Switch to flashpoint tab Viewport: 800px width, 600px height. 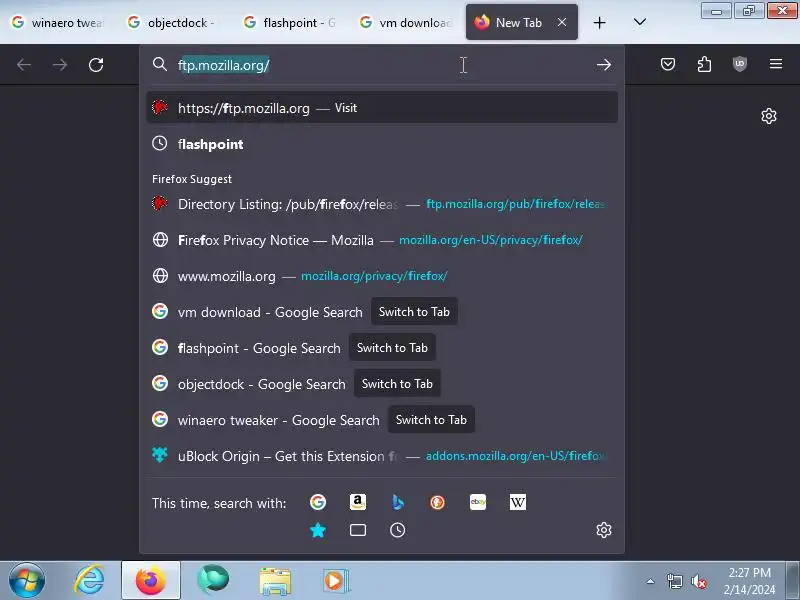tap(290, 22)
